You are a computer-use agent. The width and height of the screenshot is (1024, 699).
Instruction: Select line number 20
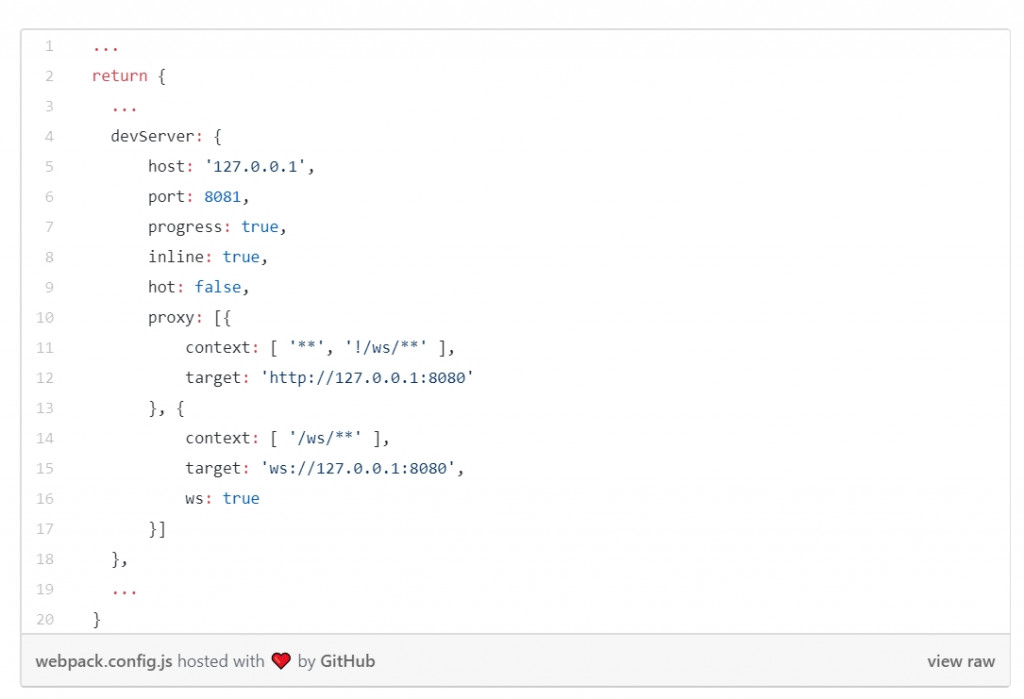click(x=45, y=619)
